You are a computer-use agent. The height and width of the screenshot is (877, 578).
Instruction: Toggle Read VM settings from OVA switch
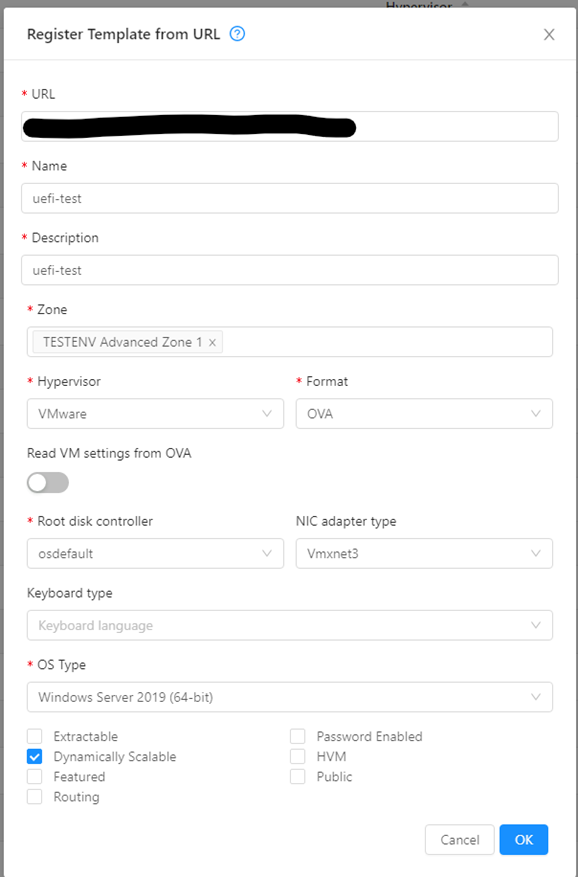[x=48, y=483]
